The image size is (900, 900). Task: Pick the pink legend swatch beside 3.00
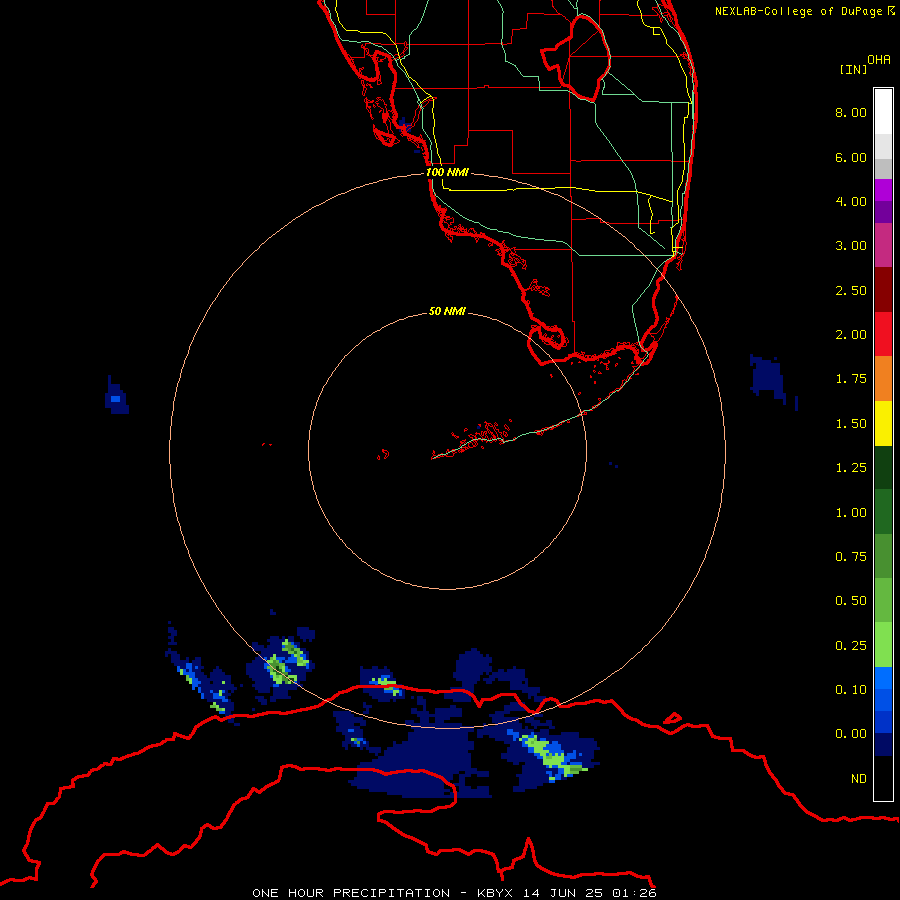pyautogui.click(x=883, y=245)
